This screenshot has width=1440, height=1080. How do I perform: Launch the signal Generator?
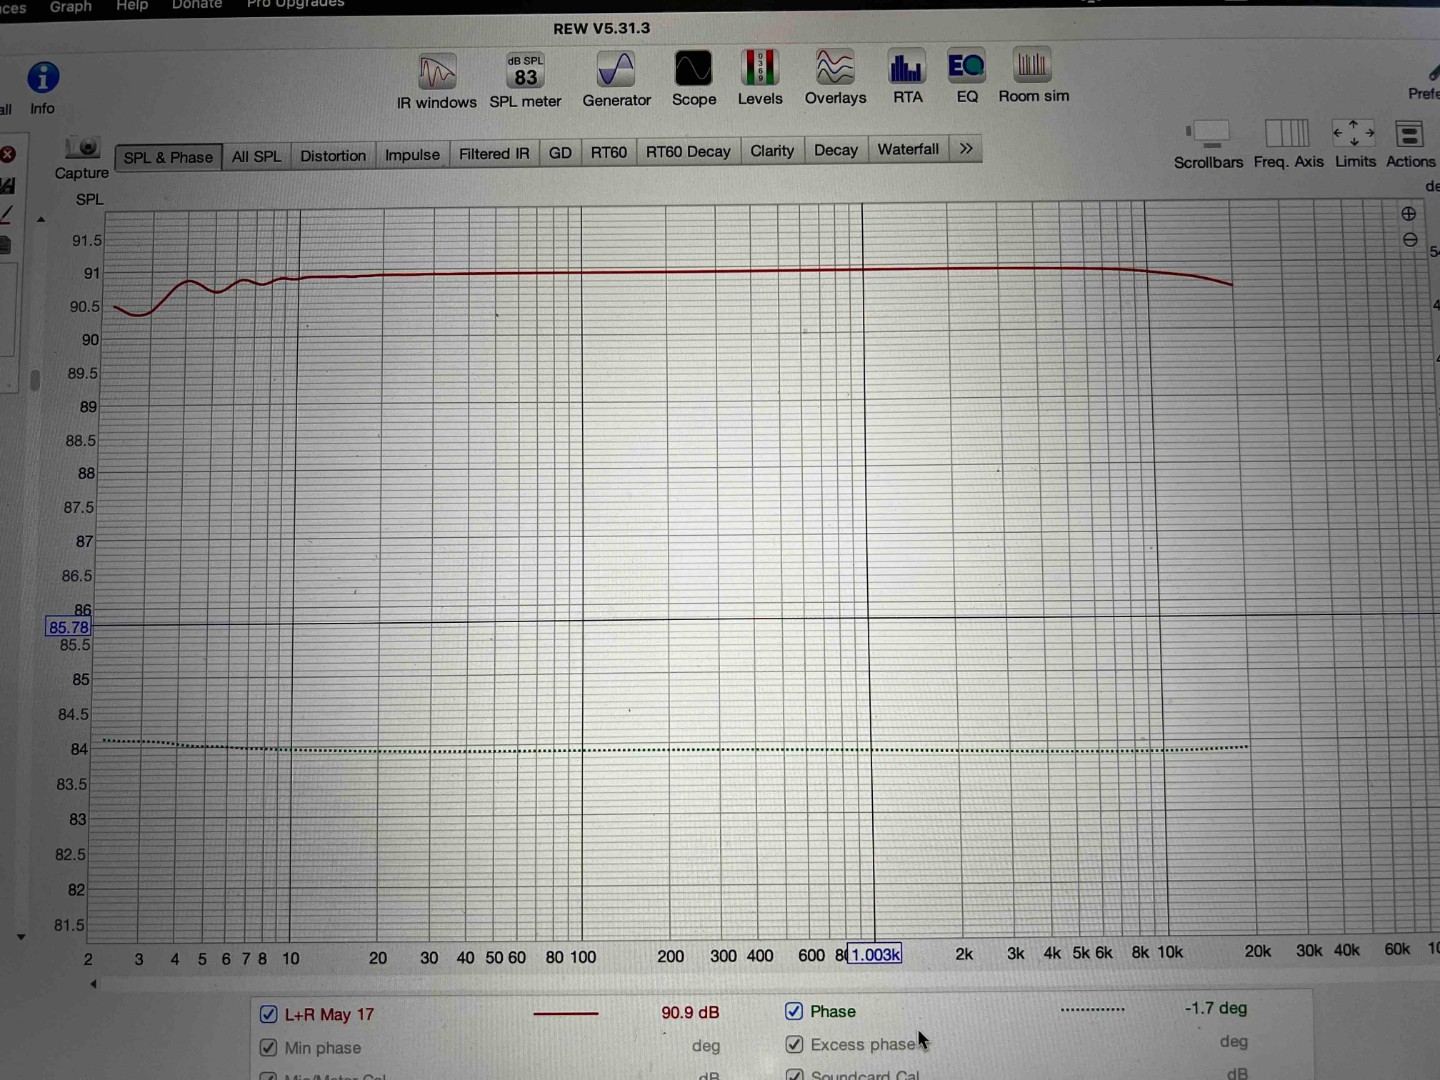point(616,72)
